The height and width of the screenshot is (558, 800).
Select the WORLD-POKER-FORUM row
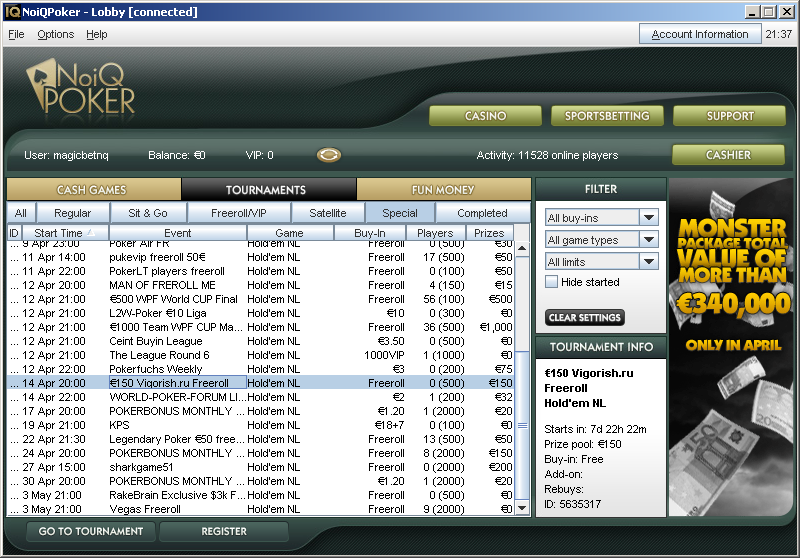pos(261,397)
